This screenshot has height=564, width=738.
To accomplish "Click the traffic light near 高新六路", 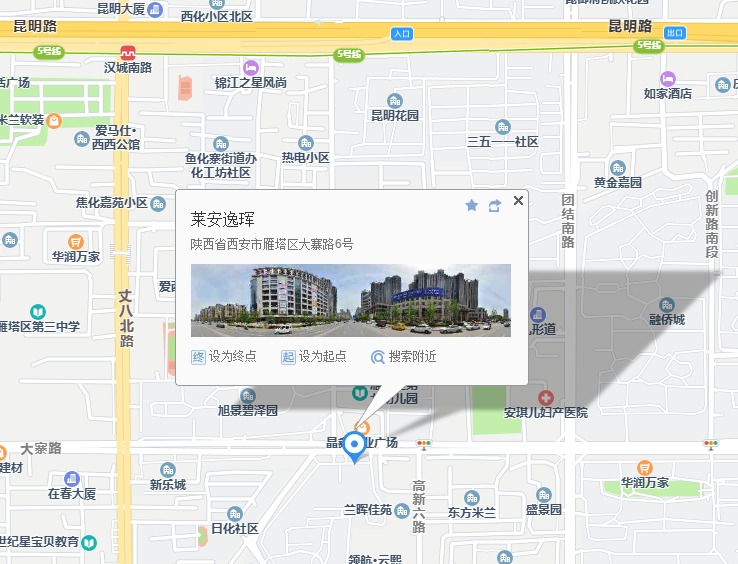I will point(424,444).
